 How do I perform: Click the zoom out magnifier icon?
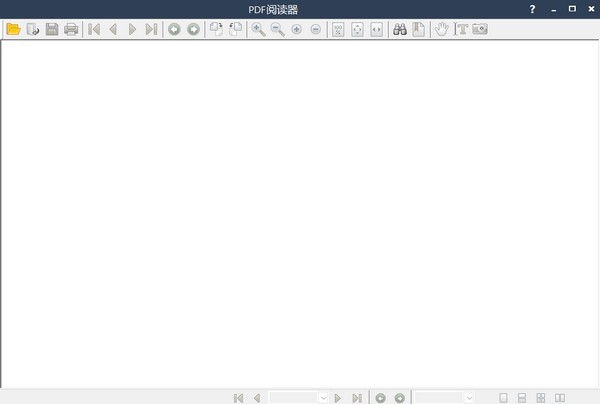pyautogui.click(x=277, y=29)
